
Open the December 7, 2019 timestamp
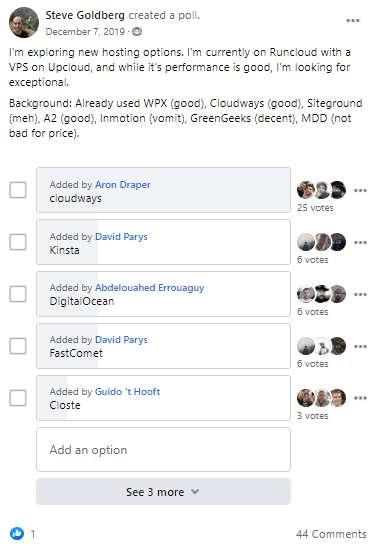tap(85, 32)
